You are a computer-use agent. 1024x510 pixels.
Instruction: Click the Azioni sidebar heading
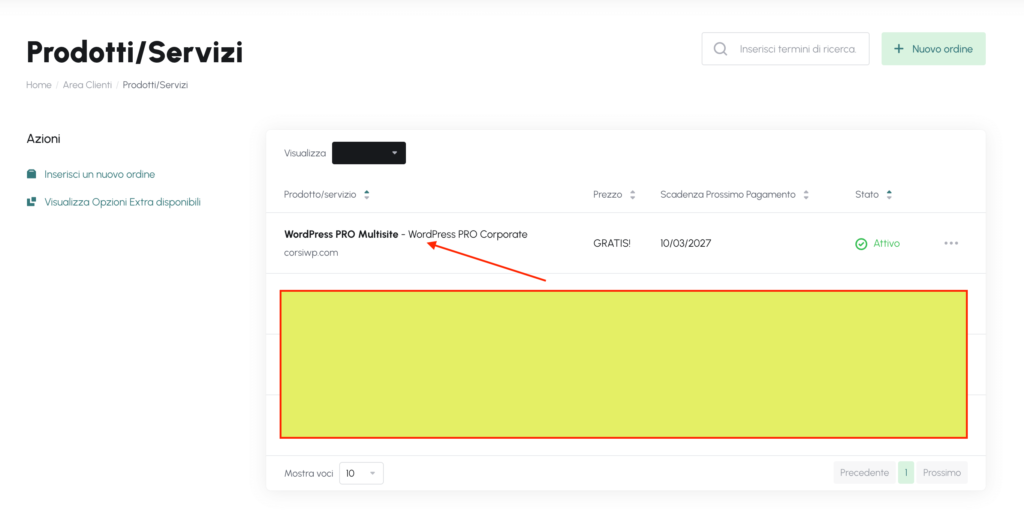tap(43, 138)
